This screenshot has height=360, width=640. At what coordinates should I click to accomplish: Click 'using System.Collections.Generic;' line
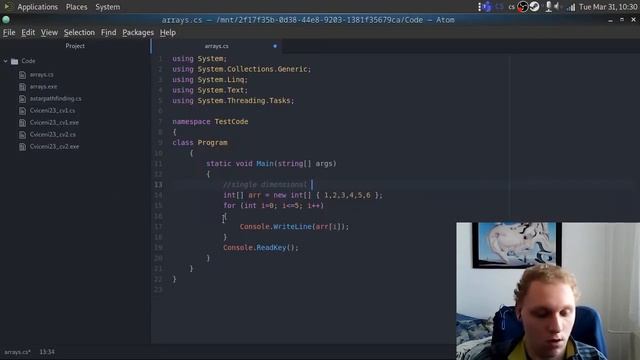click(x=241, y=69)
